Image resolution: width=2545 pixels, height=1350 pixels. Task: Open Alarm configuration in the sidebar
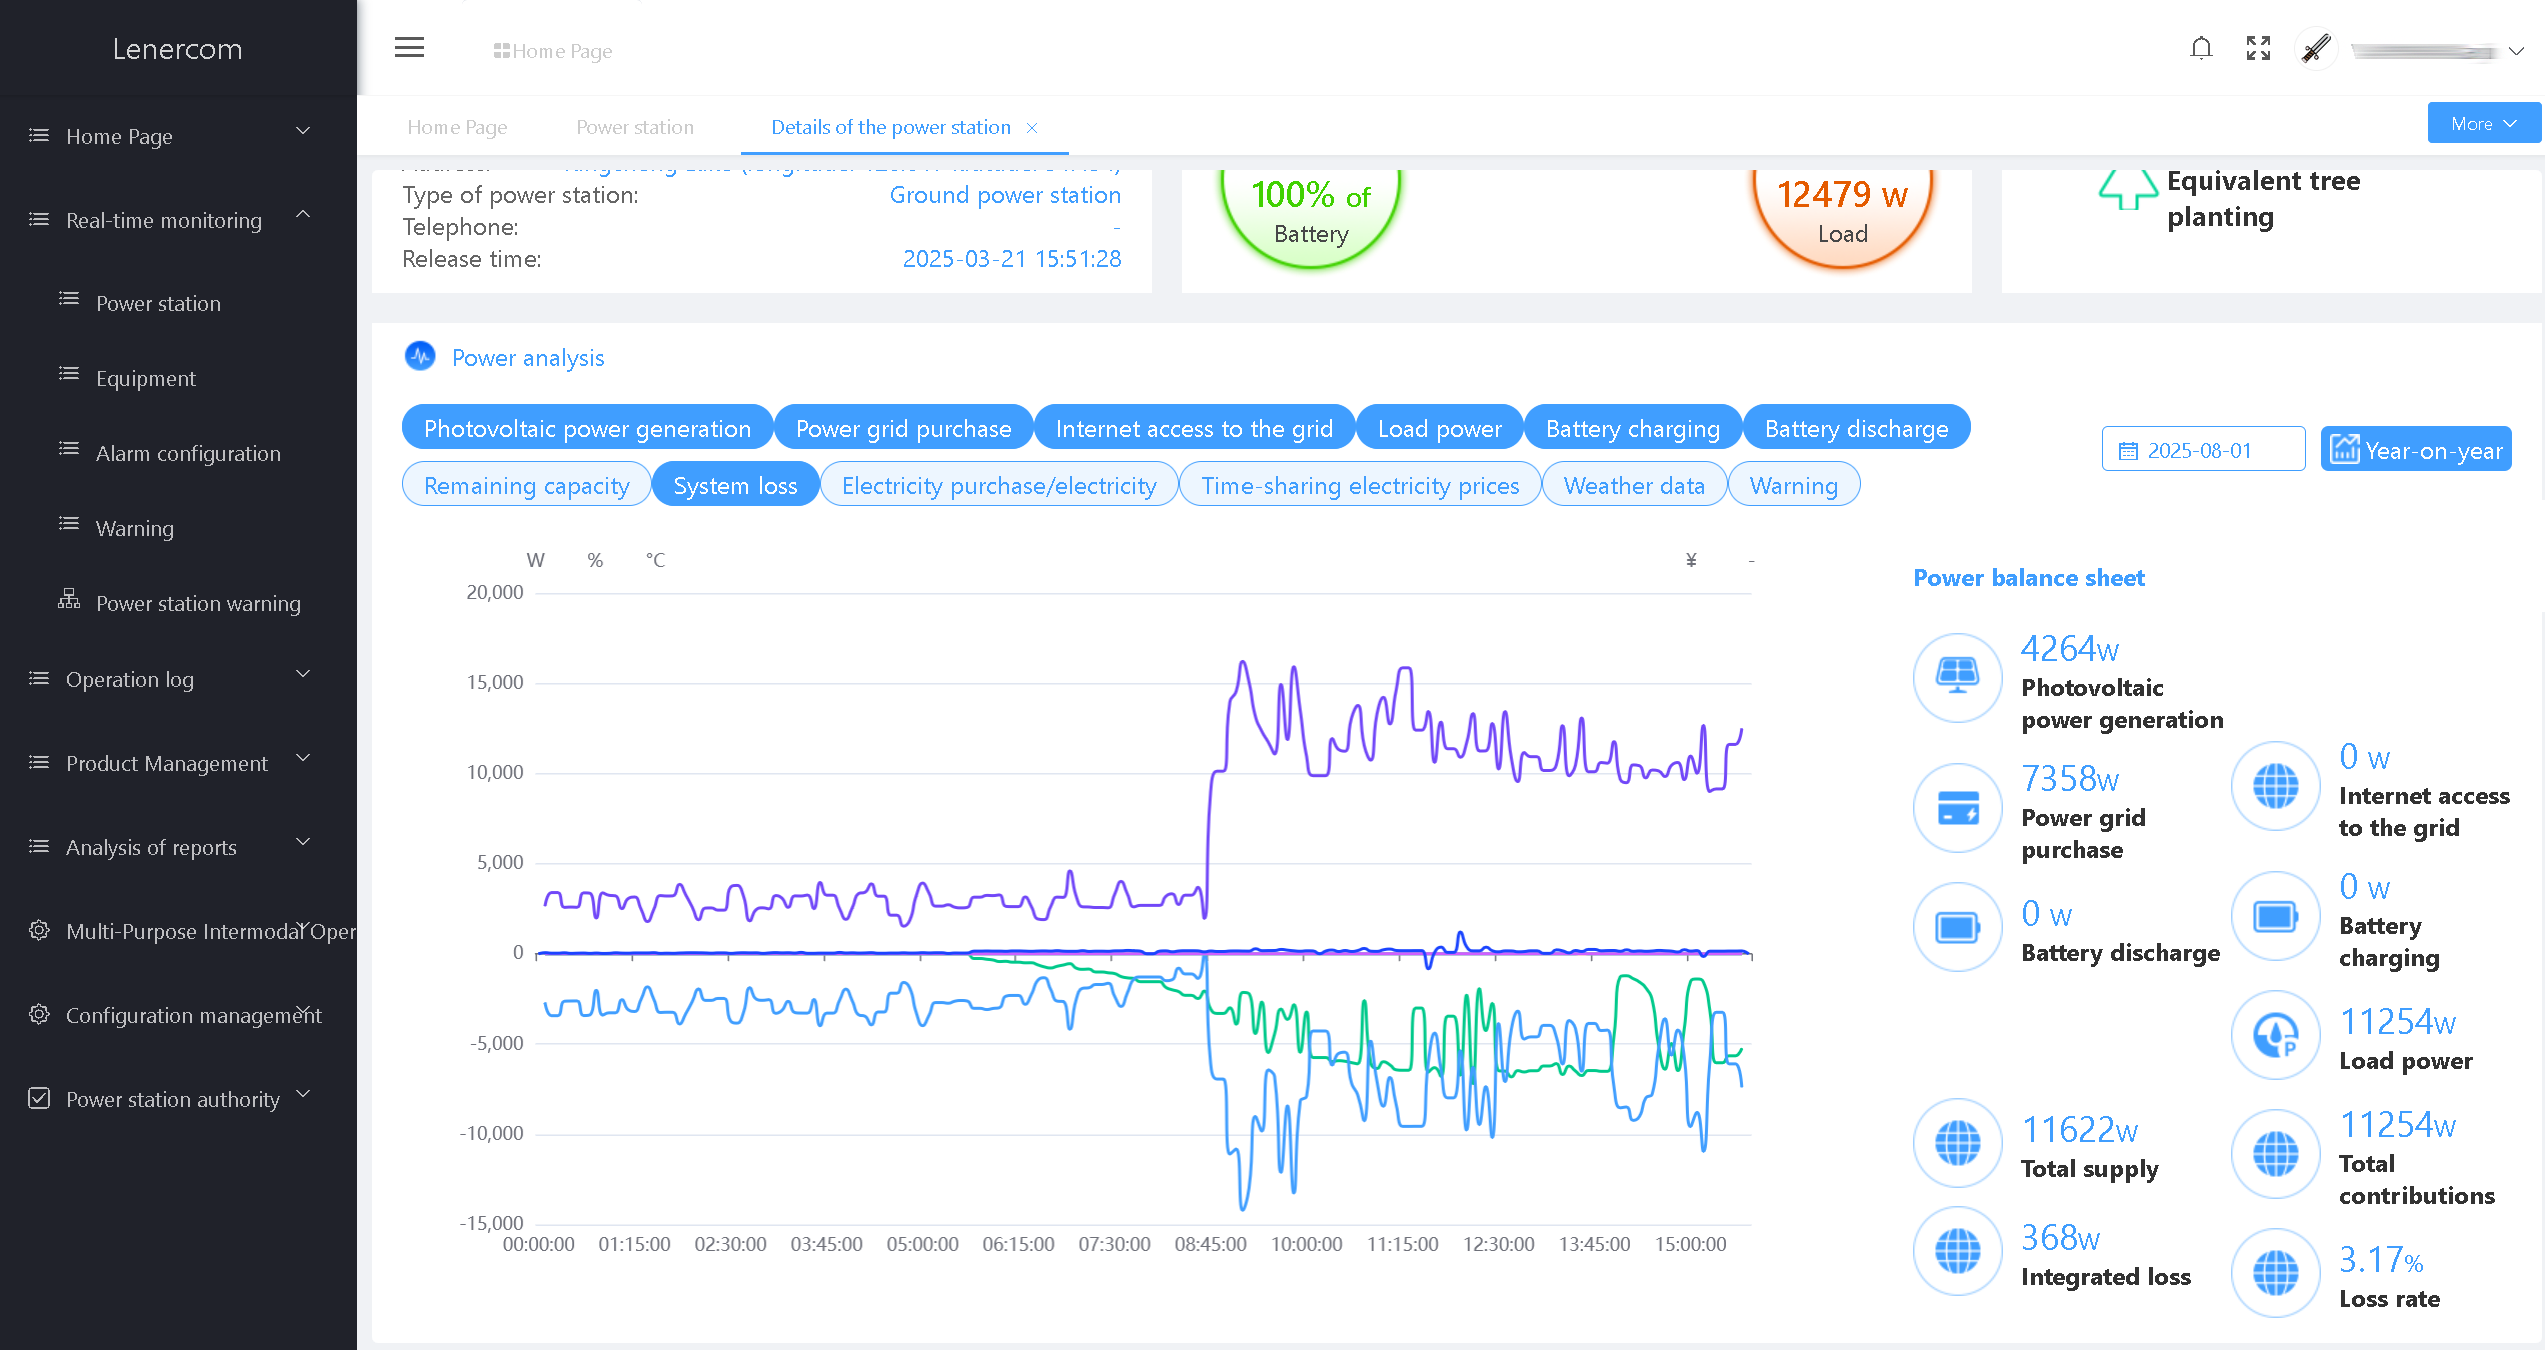[187, 453]
